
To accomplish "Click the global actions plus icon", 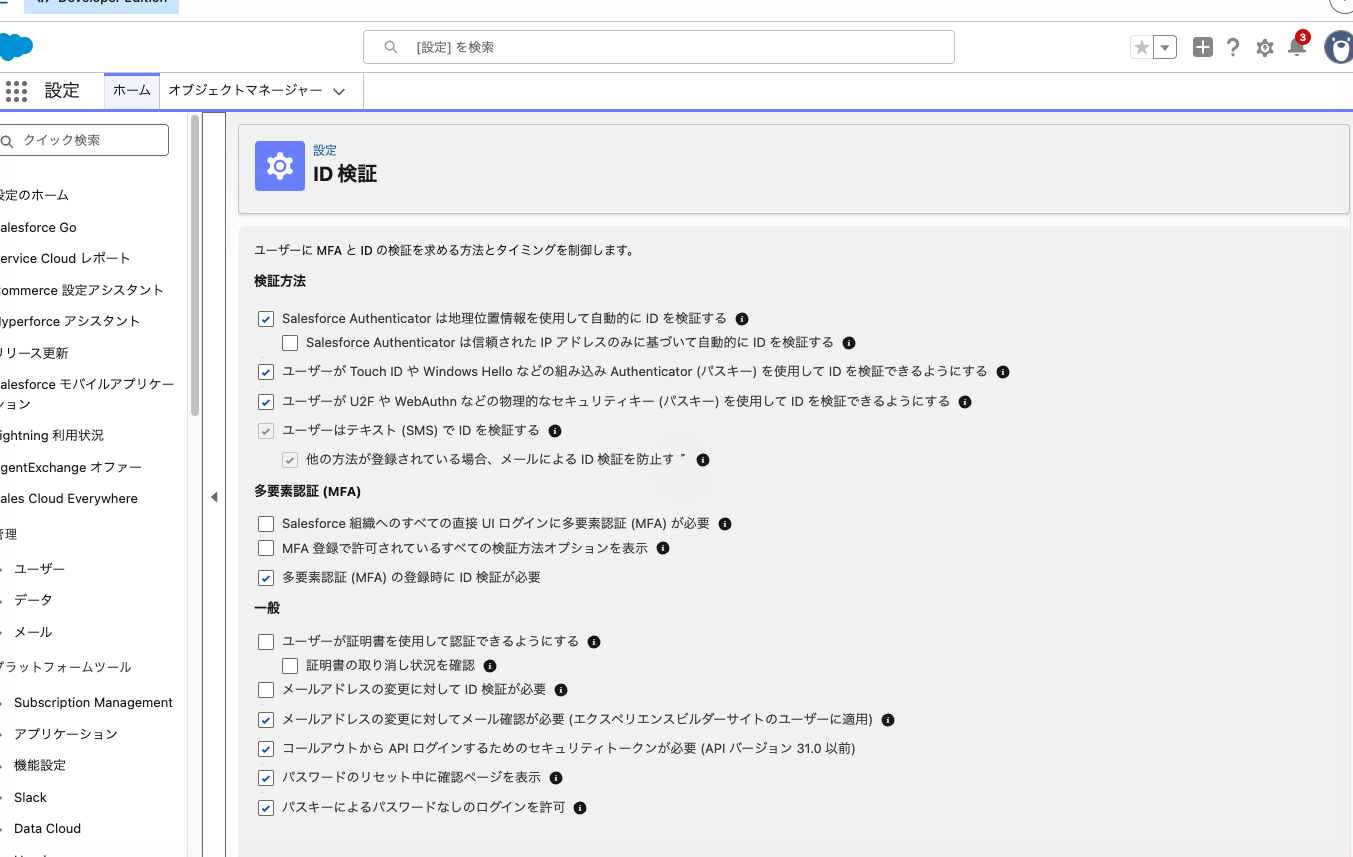I will [1203, 47].
